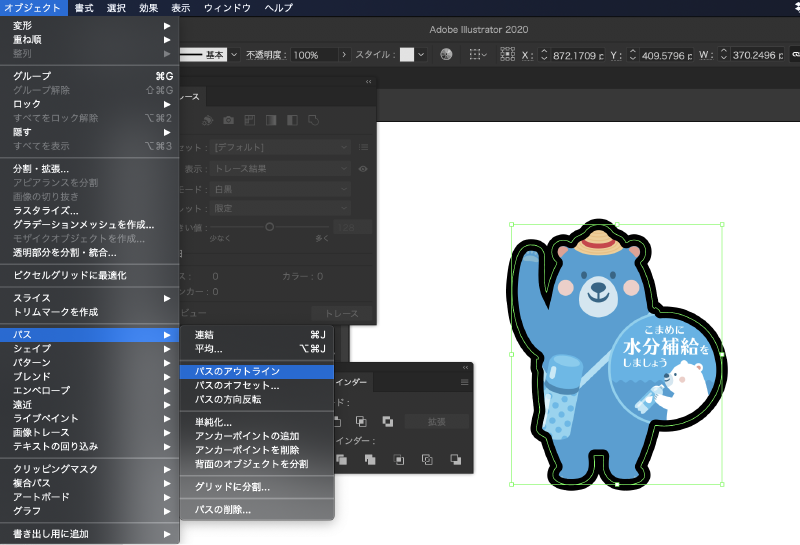Select 平均... in the path submenu
Image resolution: width=800 pixels, height=545 pixels.
(257, 349)
